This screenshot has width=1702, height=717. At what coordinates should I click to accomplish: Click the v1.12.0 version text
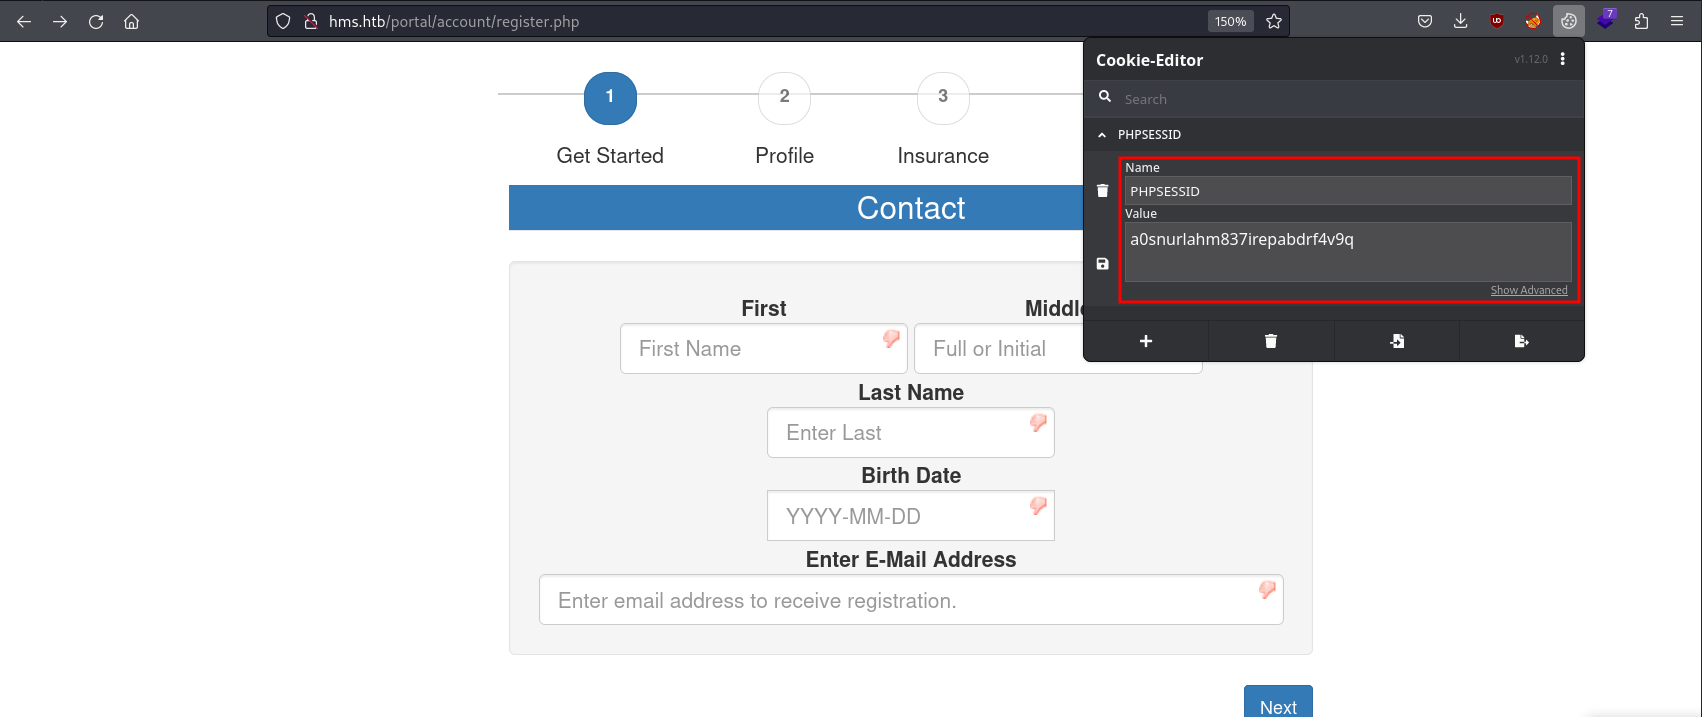(x=1530, y=59)
